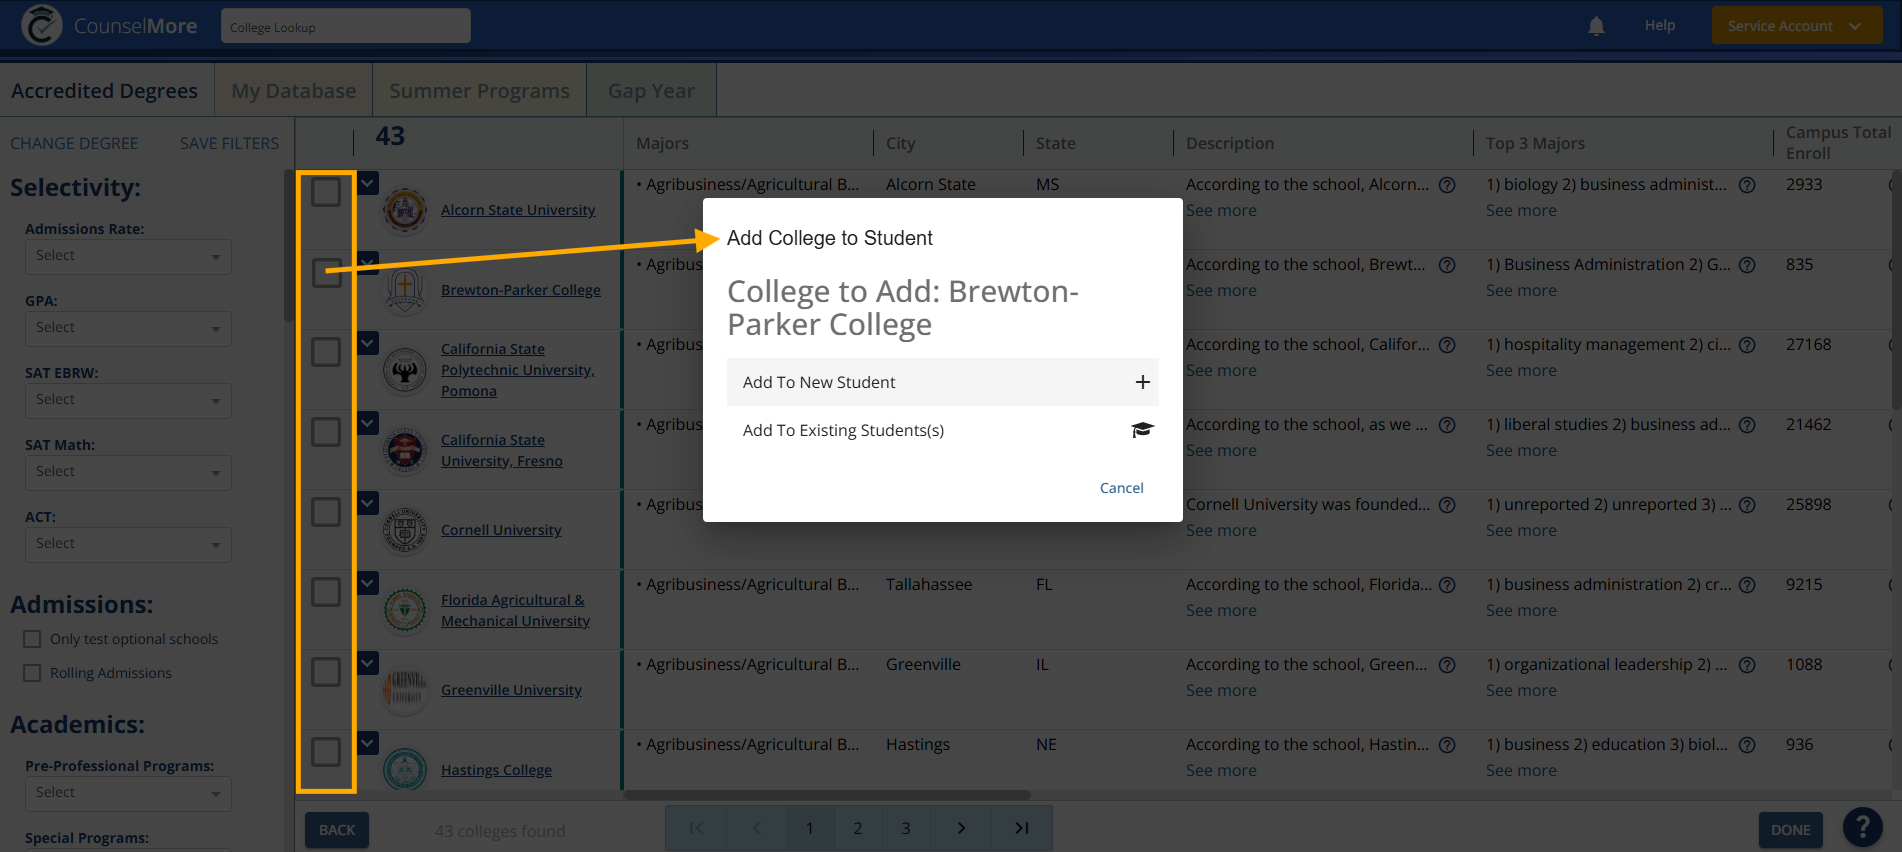Go to next results page
1902x852 pixels.
(961, 828)
